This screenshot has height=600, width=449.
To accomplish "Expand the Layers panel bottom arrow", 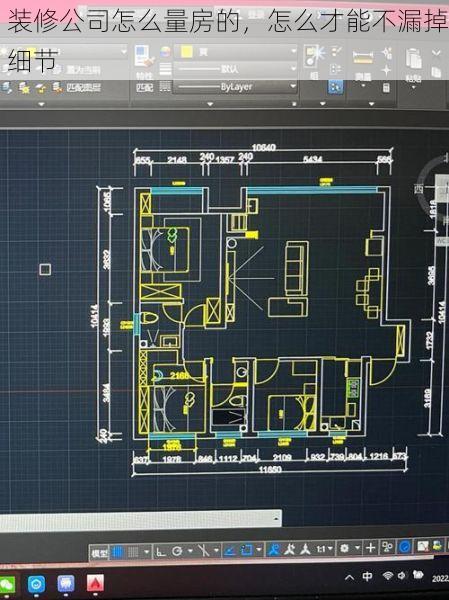I will click(41, 104).
